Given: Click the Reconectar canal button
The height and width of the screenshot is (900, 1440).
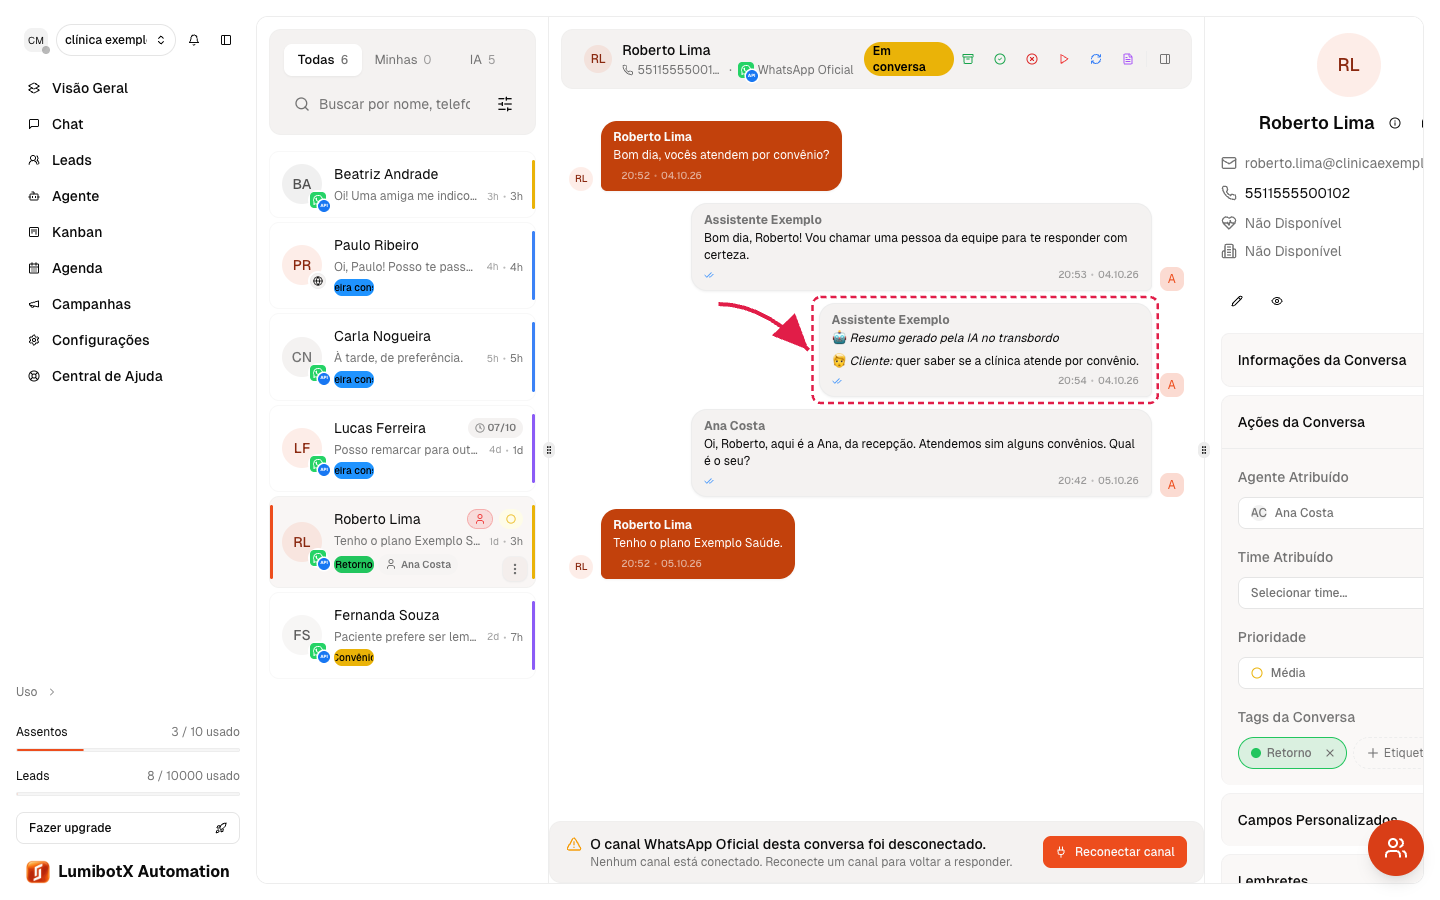Looking at the screenshot, I should [1115, 852].
